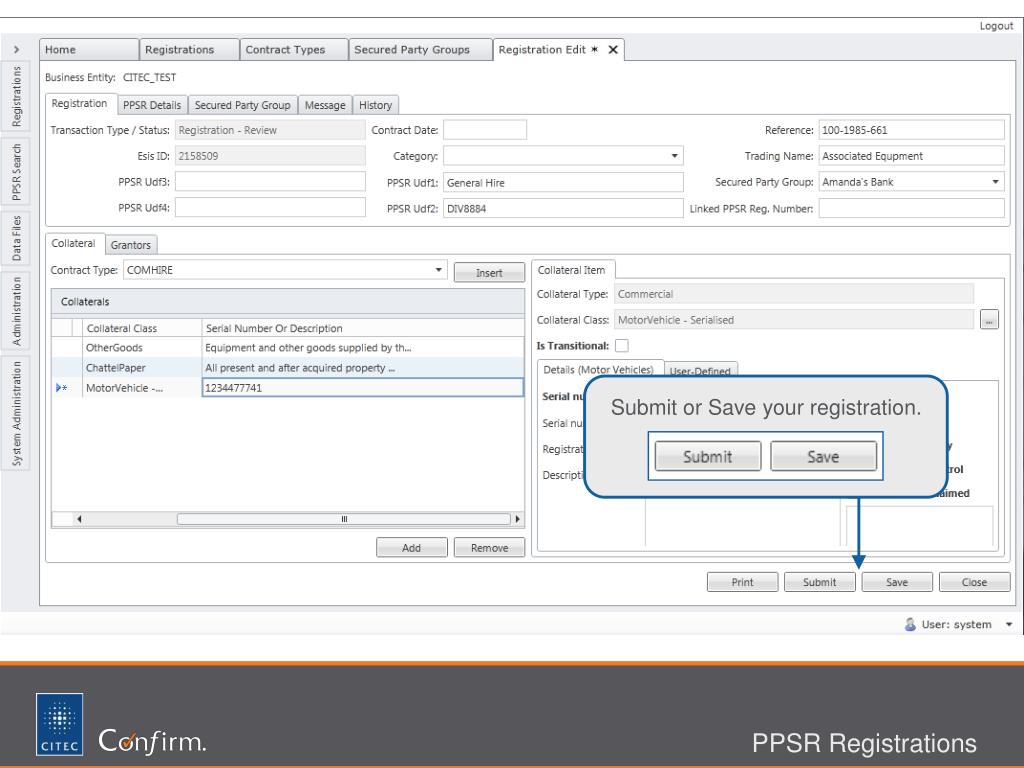
Task: Click the Linked PPSR Reg. Number field
Action: [912, 208]
